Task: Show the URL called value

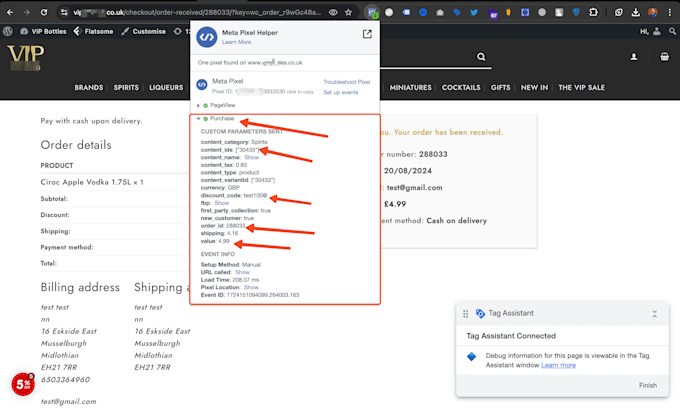Action: pos(242,272)
